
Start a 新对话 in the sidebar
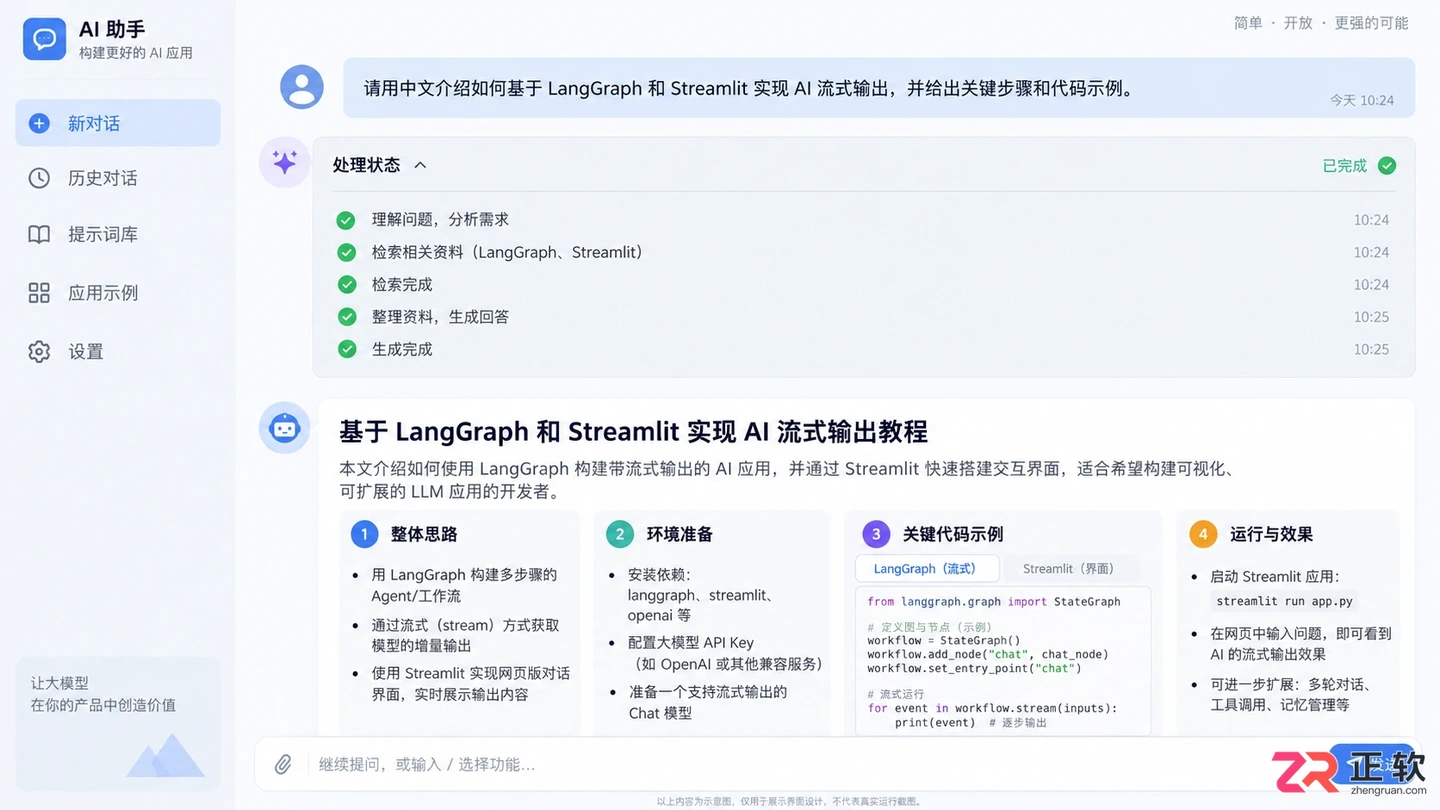pos(118,123)
